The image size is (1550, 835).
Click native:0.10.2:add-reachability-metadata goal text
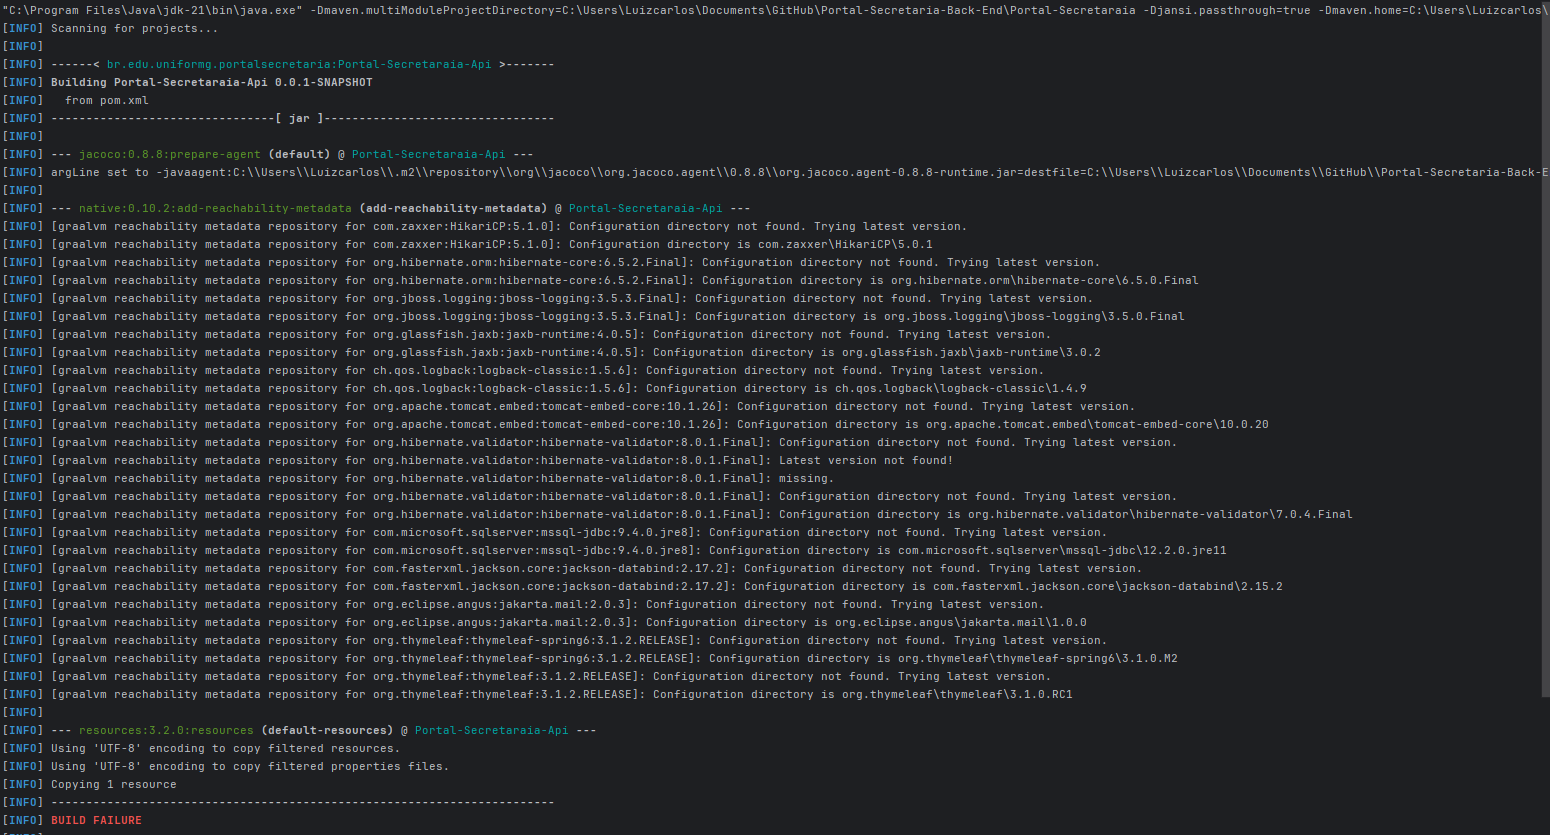coord(215,208)
